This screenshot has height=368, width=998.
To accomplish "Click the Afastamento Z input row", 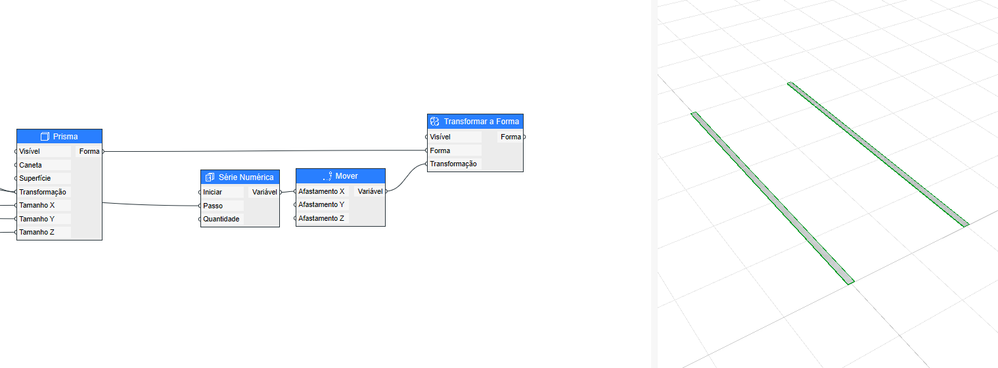I will 323,218.
